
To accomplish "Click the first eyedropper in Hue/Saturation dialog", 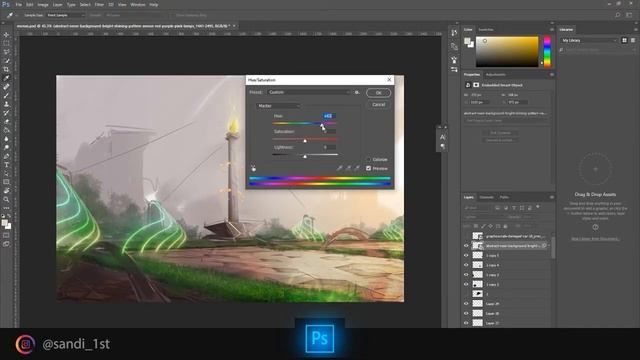I will 340,168.
